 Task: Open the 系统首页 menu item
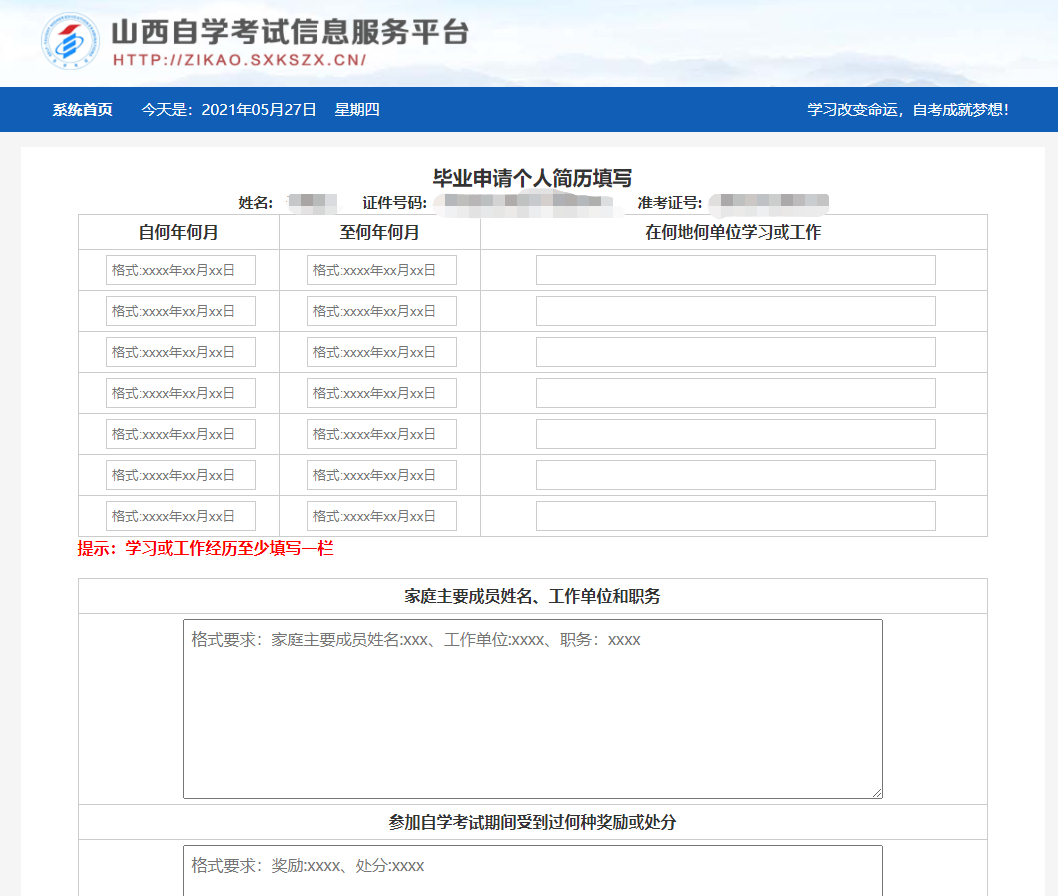tap(80, 110)
